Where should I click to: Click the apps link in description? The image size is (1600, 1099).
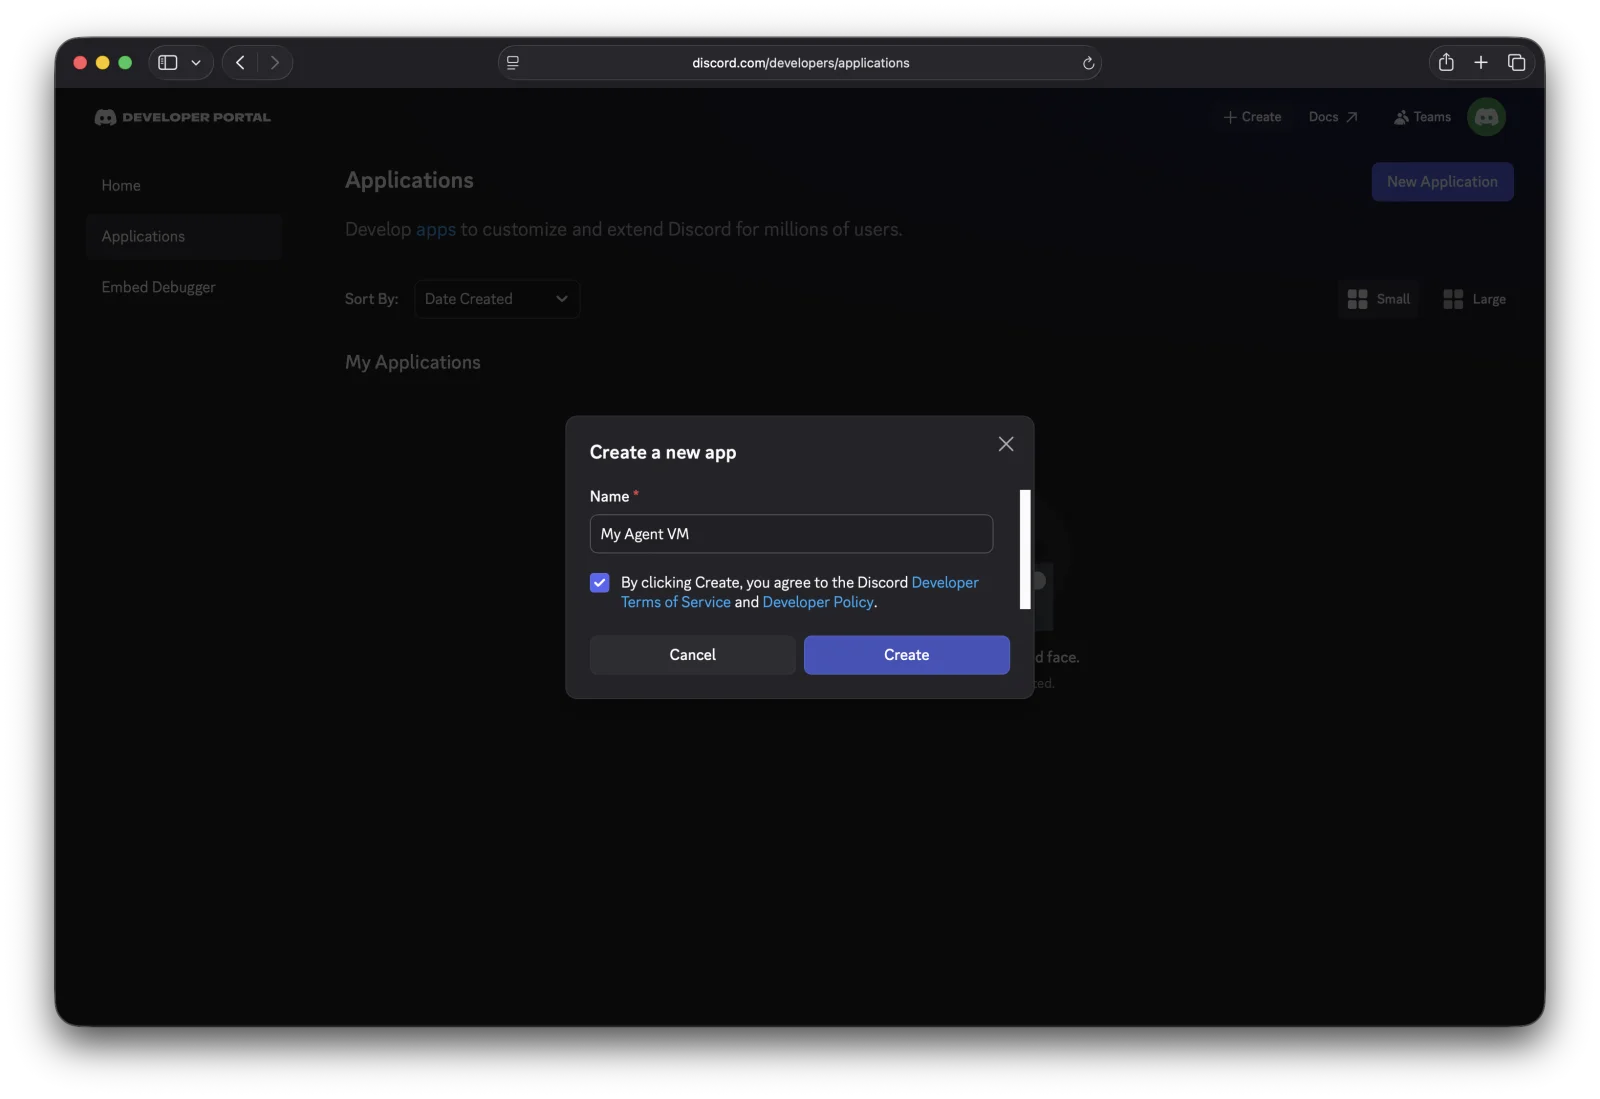[x=436, y=230]
